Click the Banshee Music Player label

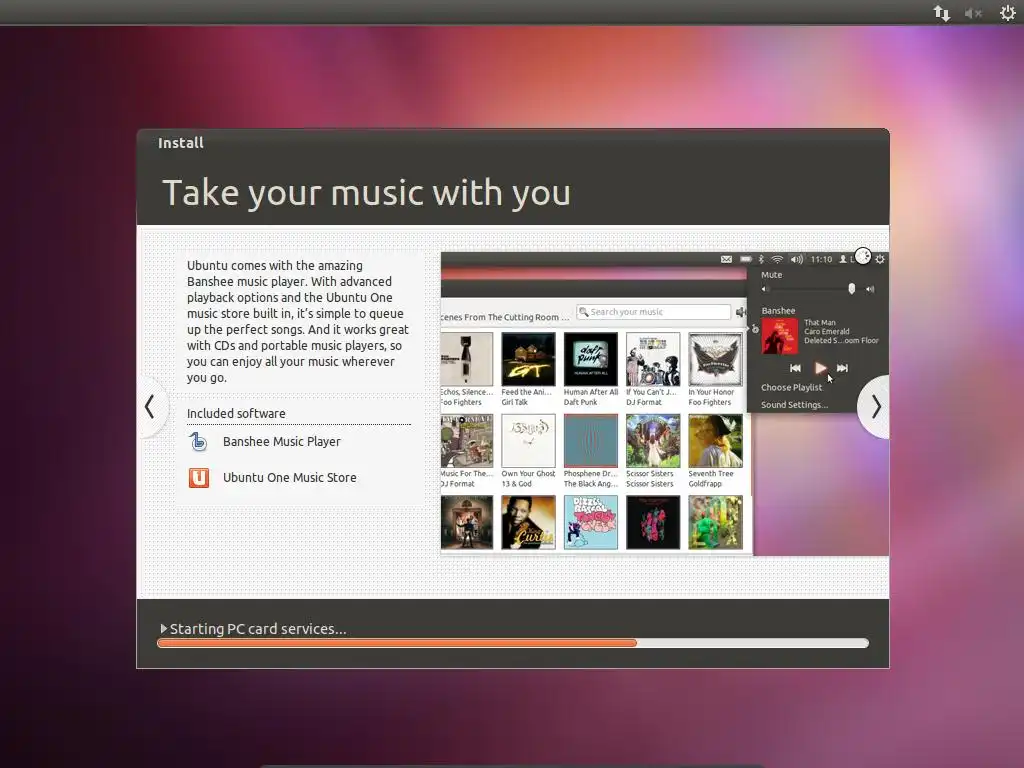tap(281, 442)
